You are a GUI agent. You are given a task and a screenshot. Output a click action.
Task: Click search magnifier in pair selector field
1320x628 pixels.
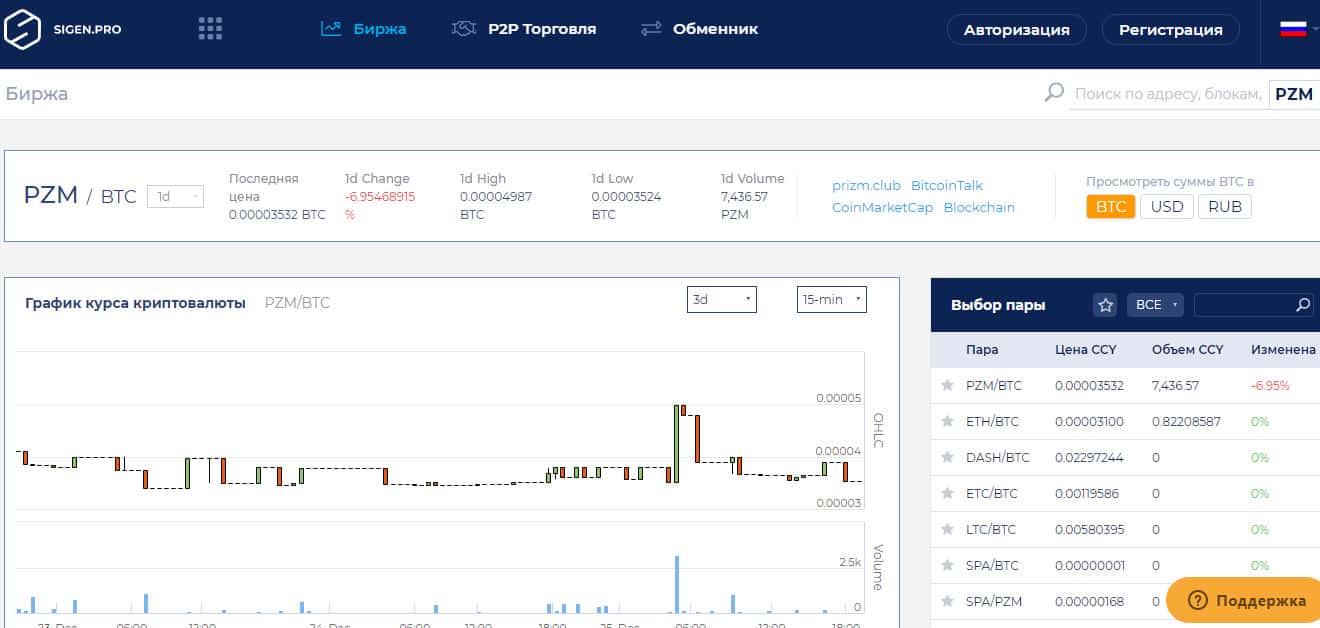coord(1302,305)
